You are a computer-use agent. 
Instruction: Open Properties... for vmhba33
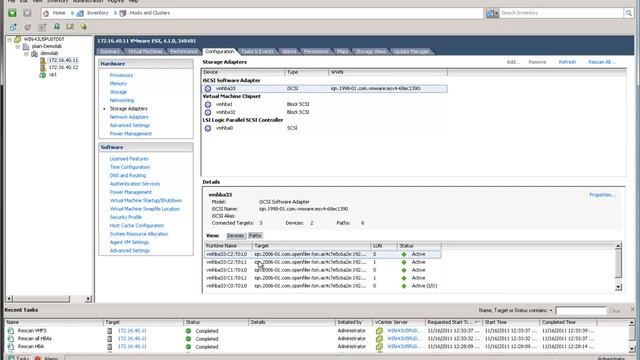tap(602, 195)
